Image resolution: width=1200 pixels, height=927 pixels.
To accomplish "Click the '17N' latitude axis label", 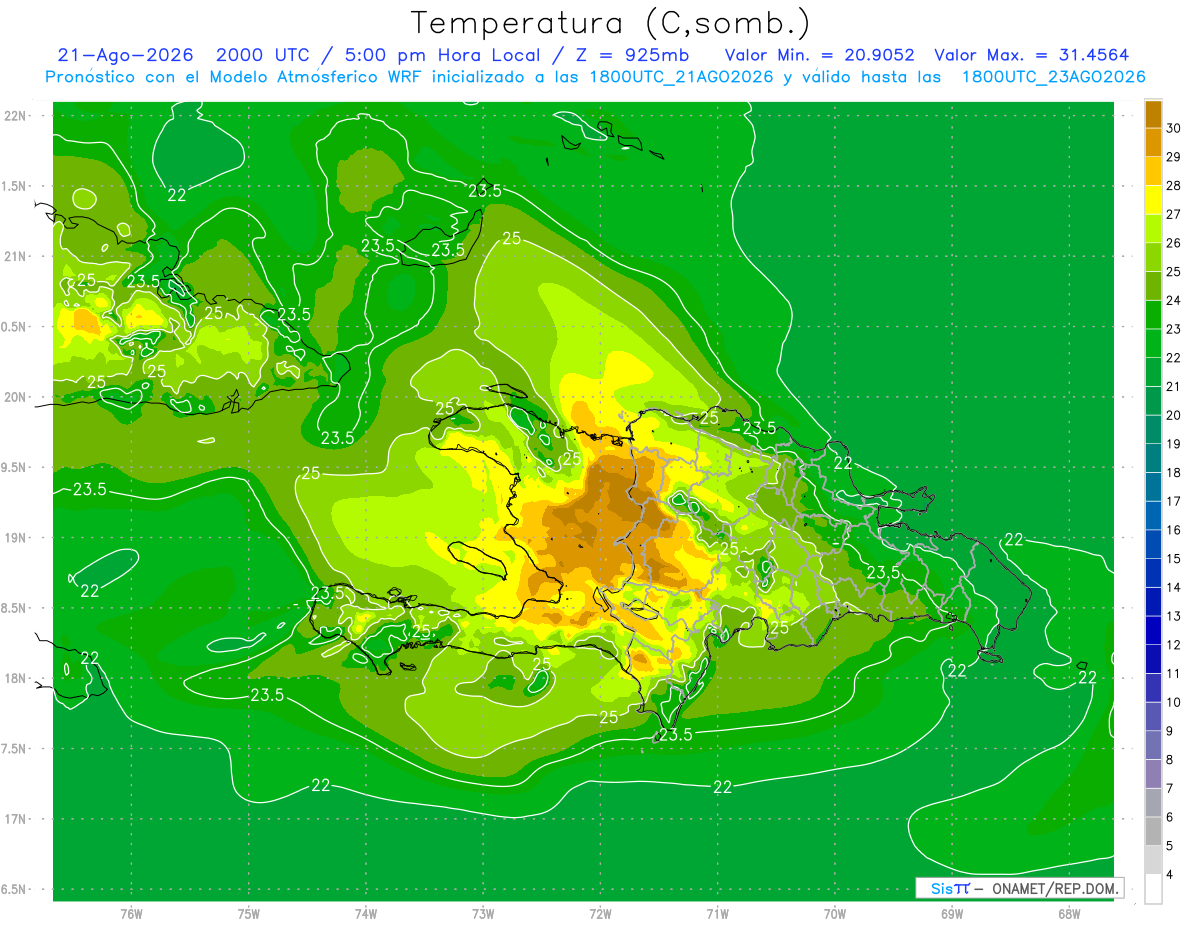I will pos(16,819).
